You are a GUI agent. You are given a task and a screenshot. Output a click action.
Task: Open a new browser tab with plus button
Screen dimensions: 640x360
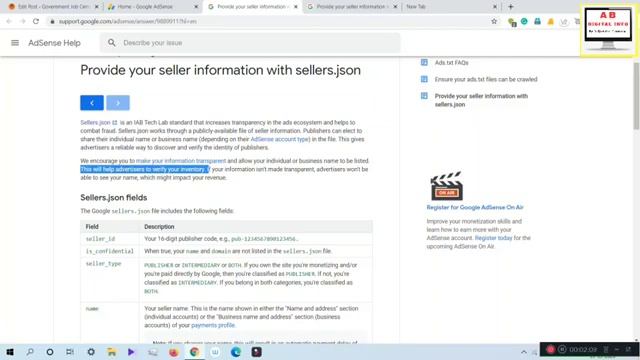[511, 7]
